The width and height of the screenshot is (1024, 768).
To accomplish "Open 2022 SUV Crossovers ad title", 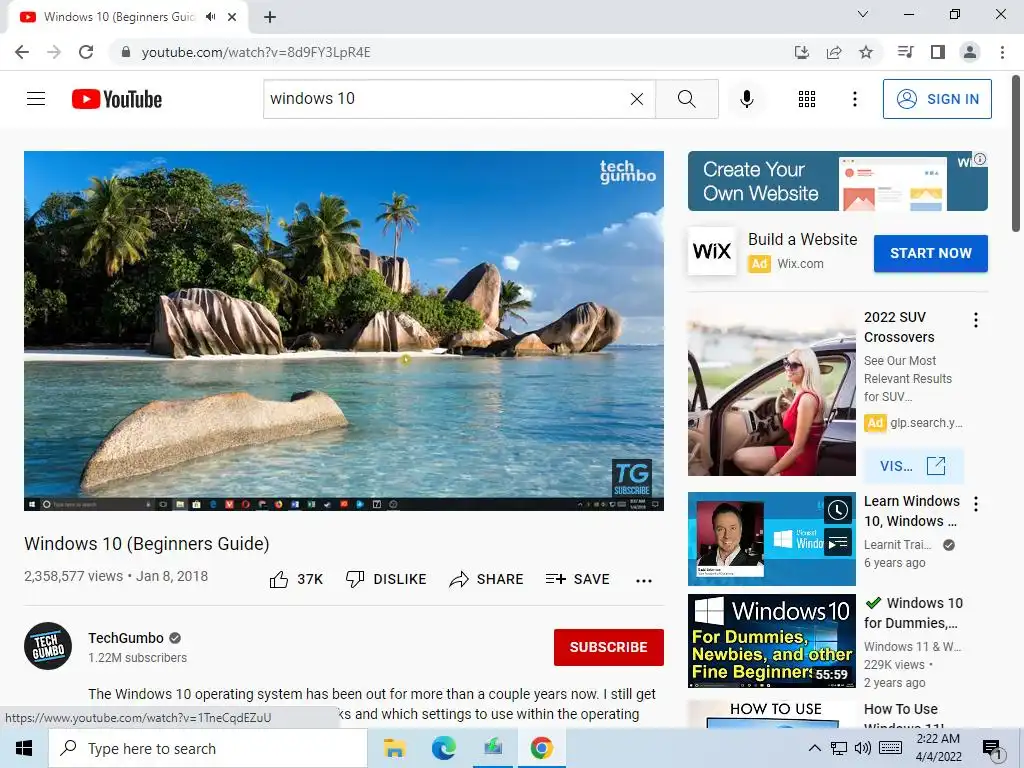I will (899, 327).
